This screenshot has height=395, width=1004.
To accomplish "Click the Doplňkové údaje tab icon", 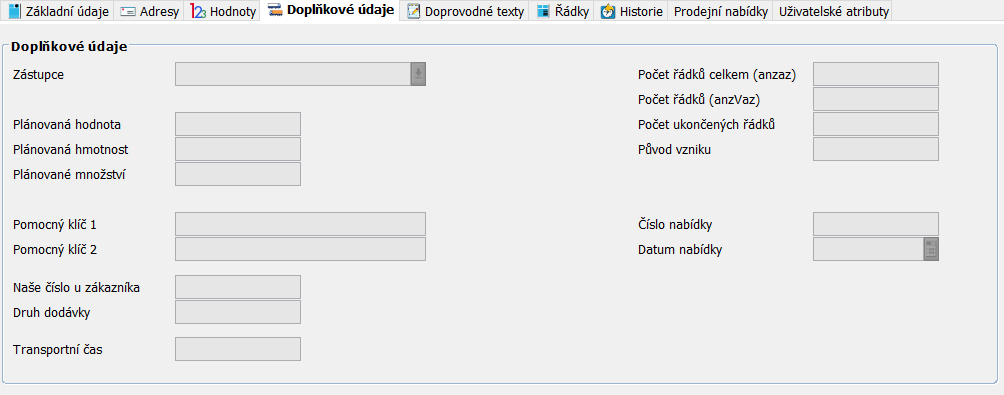I will pyautogui.click(x=274, y=10).
